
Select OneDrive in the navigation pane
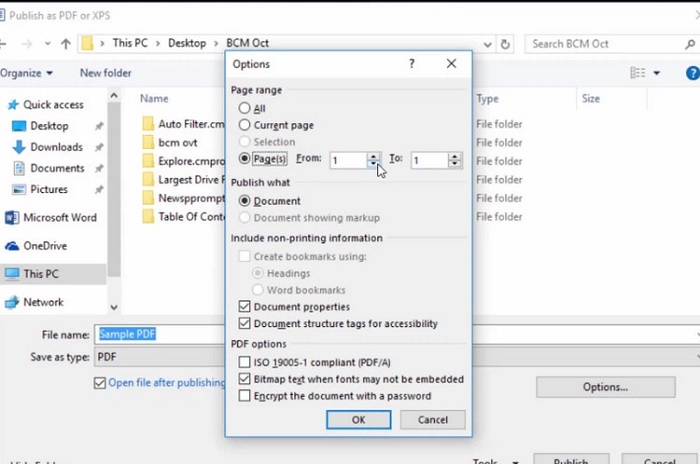(x=36, y=246)
